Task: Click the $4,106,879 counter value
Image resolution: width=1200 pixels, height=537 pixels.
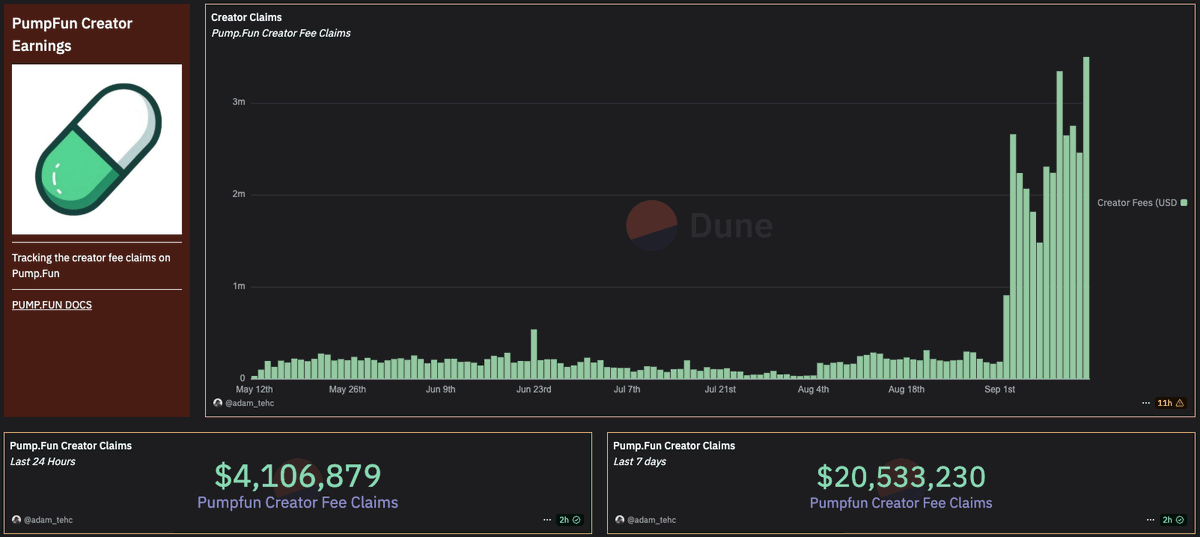Action: point(298,476)
